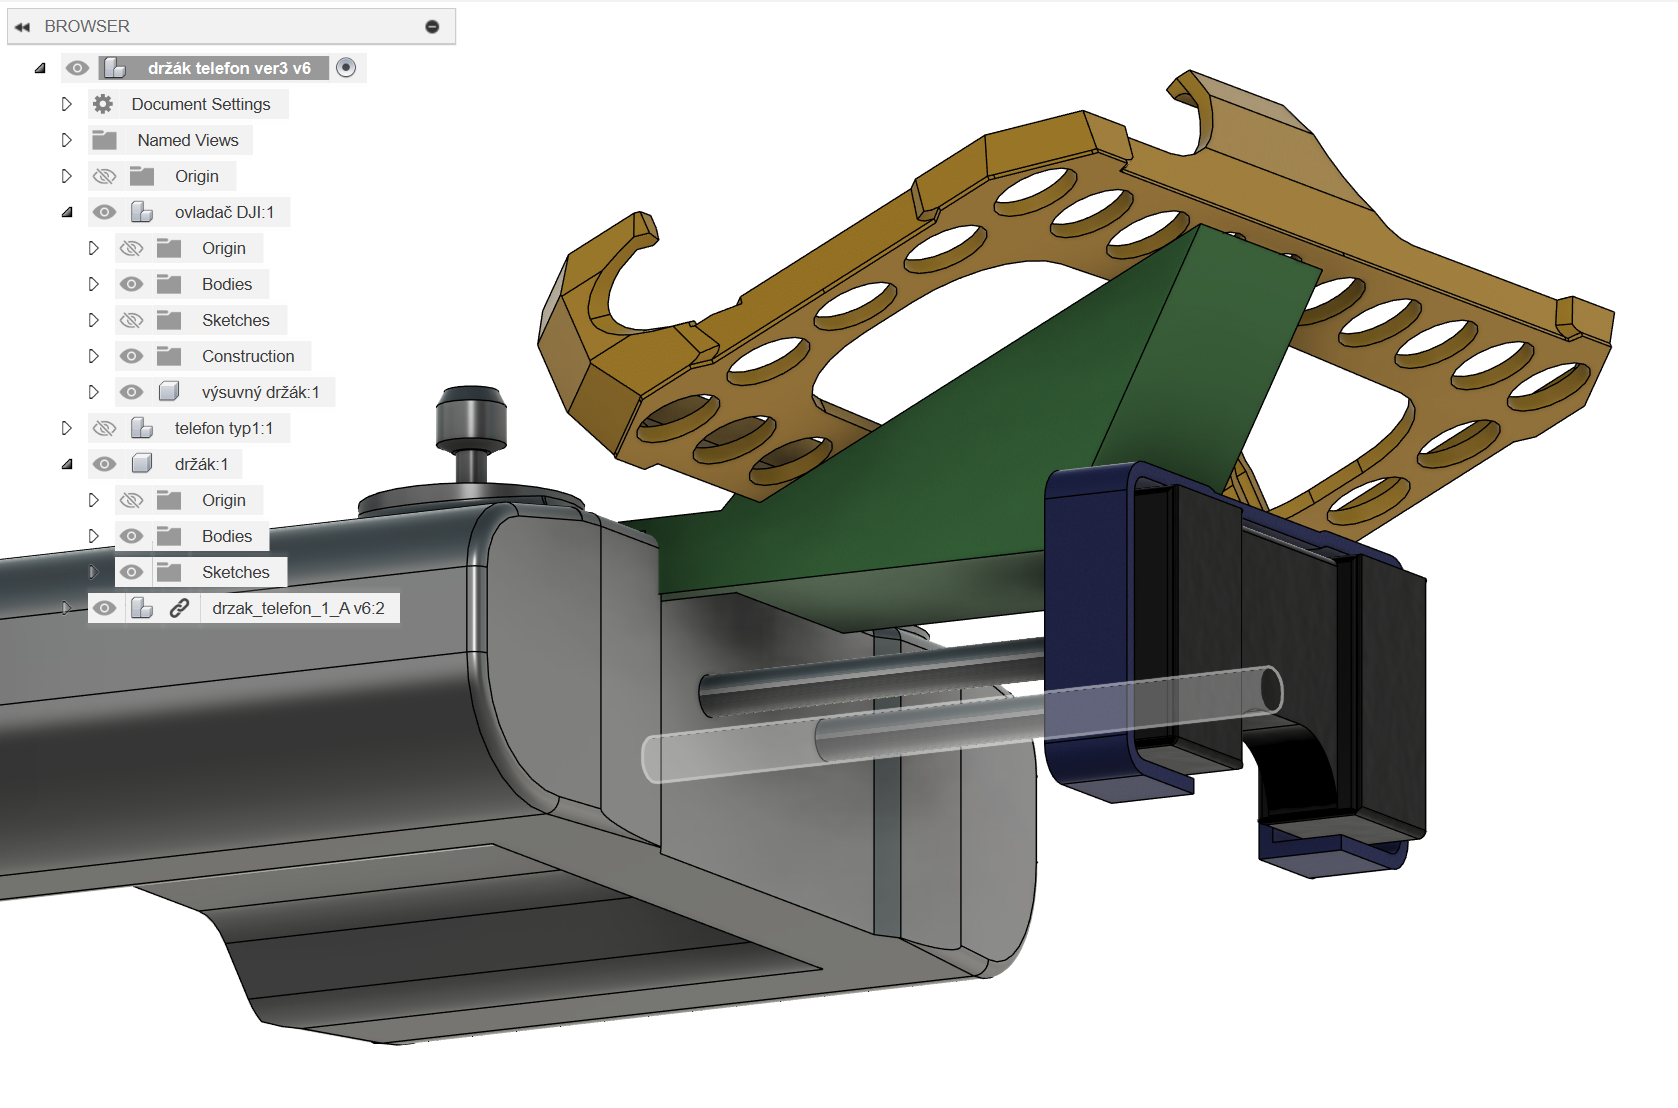Click the component icon of telefon typ1:1
Image resolution: width=1678 pixels, height=1108 pixels.
tap(142, 428)
